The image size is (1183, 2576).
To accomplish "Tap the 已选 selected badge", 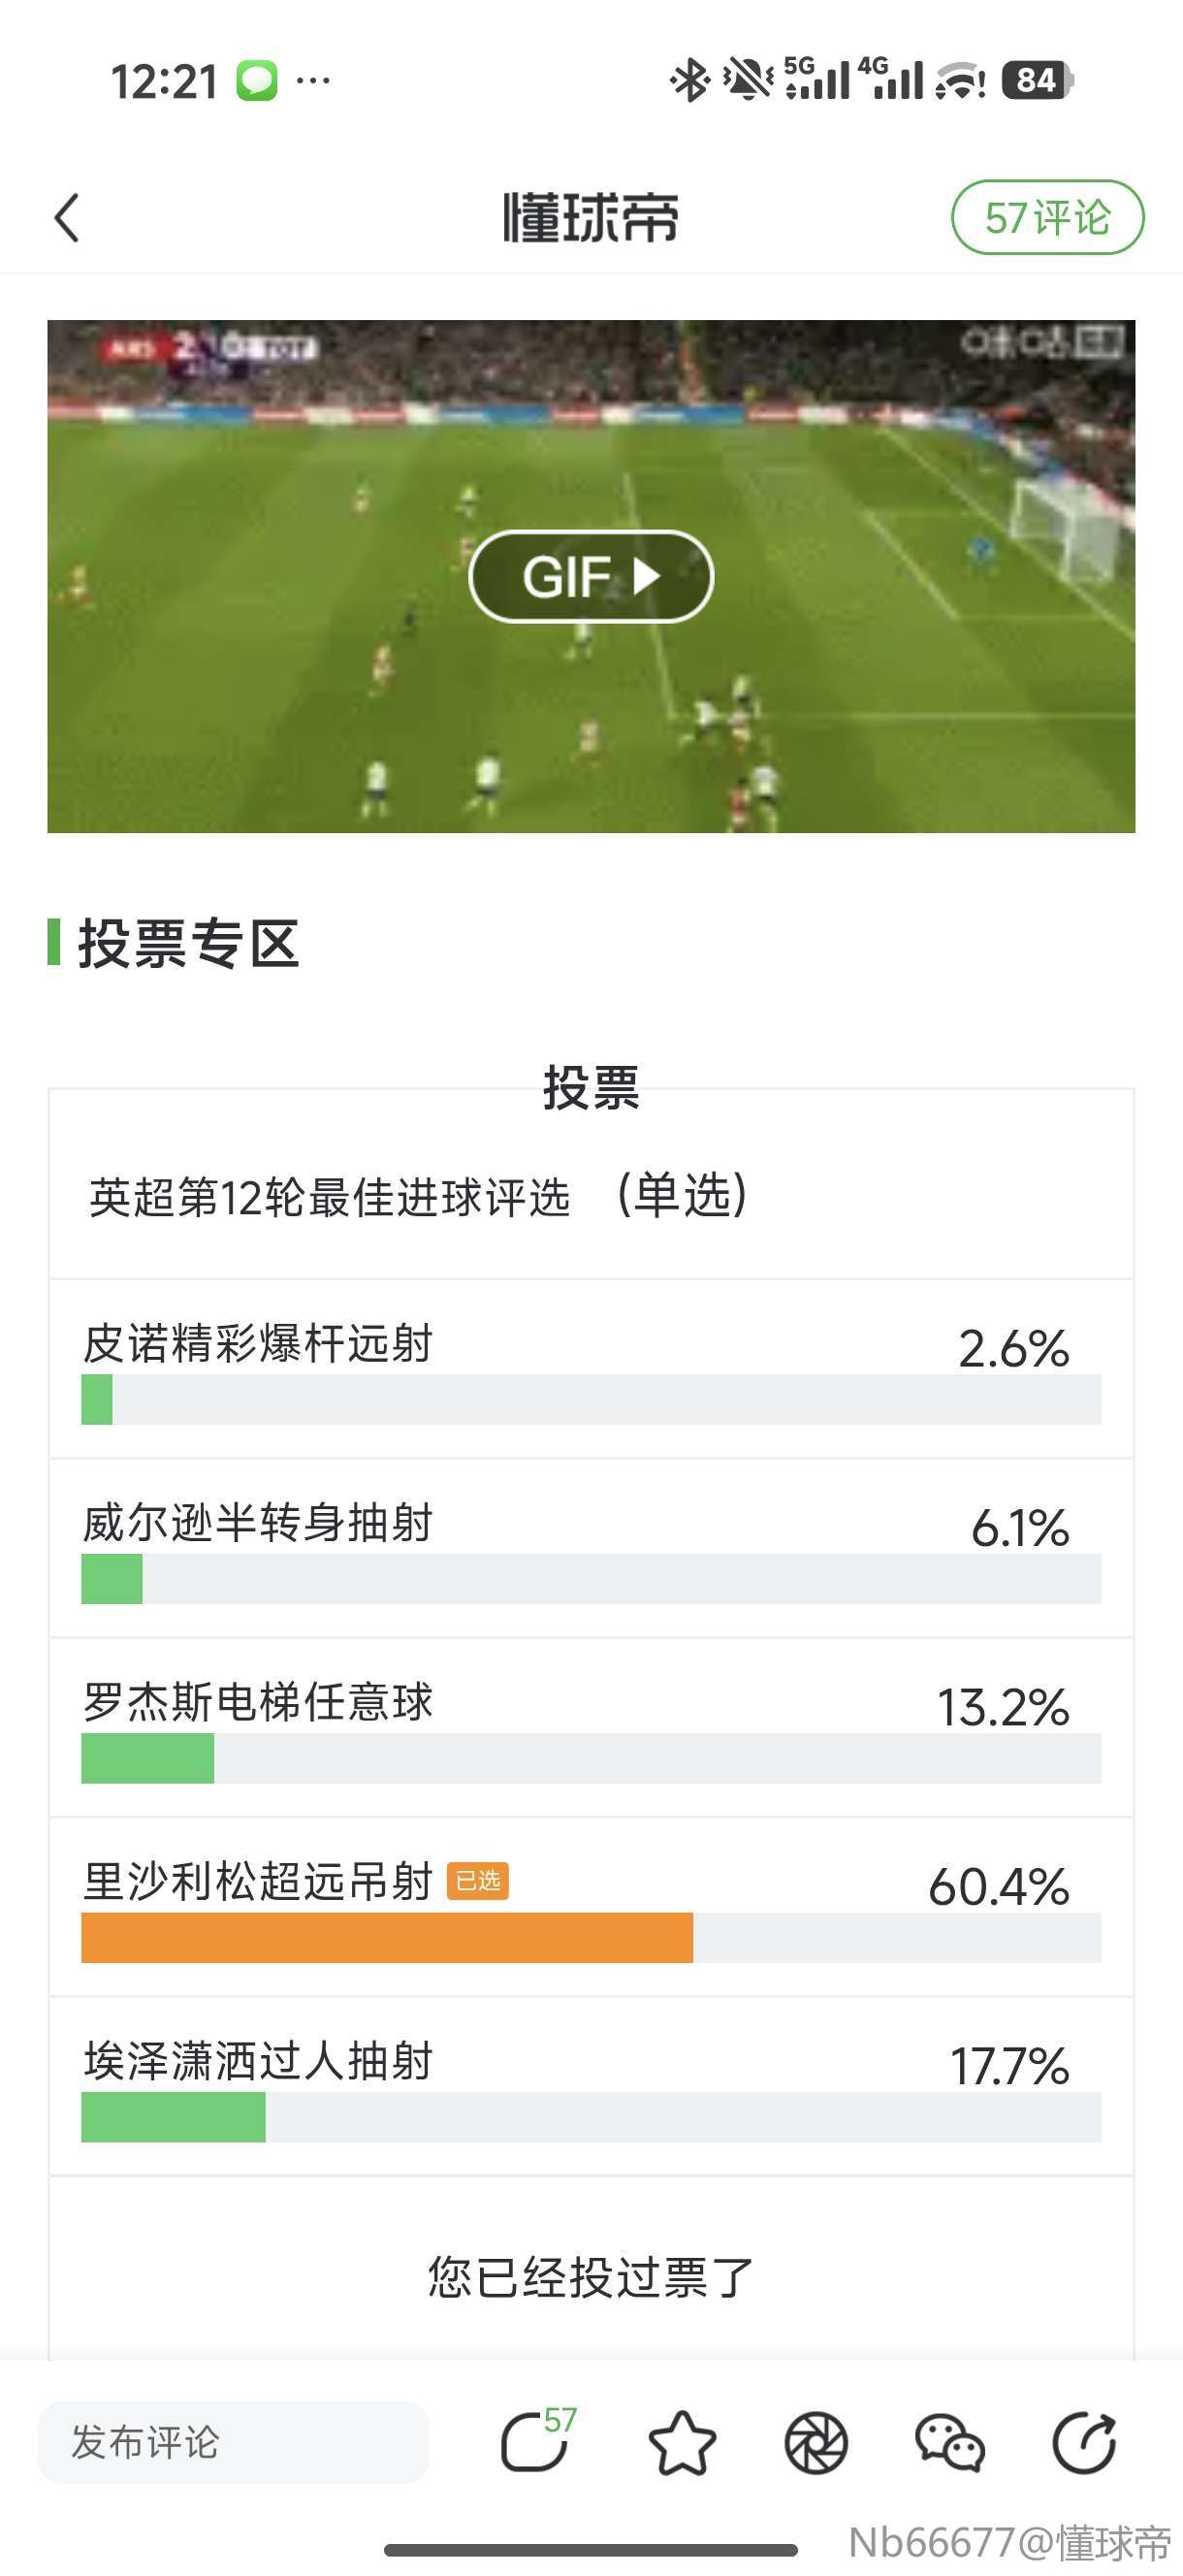I will pyautogui.click(x=478, y=1881).
